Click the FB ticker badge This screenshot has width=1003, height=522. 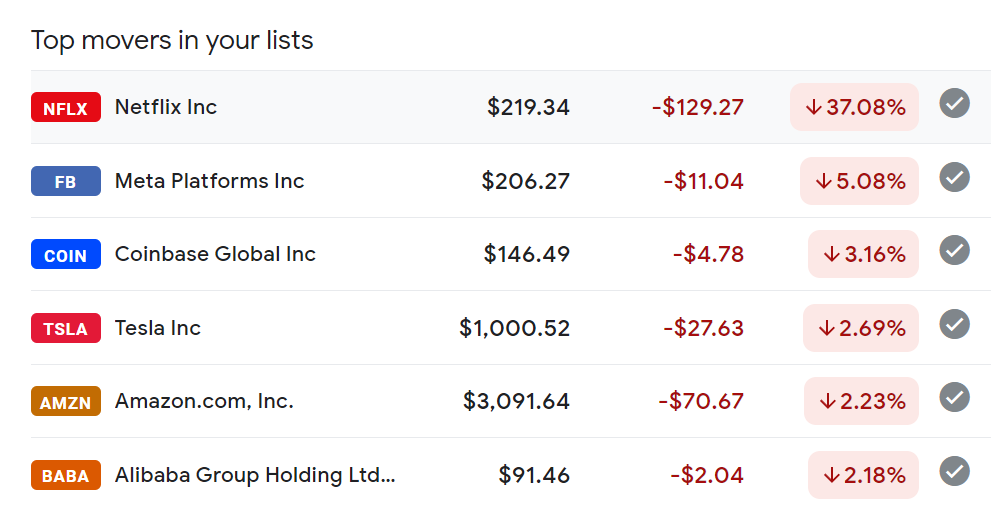(x=66, y=181)
